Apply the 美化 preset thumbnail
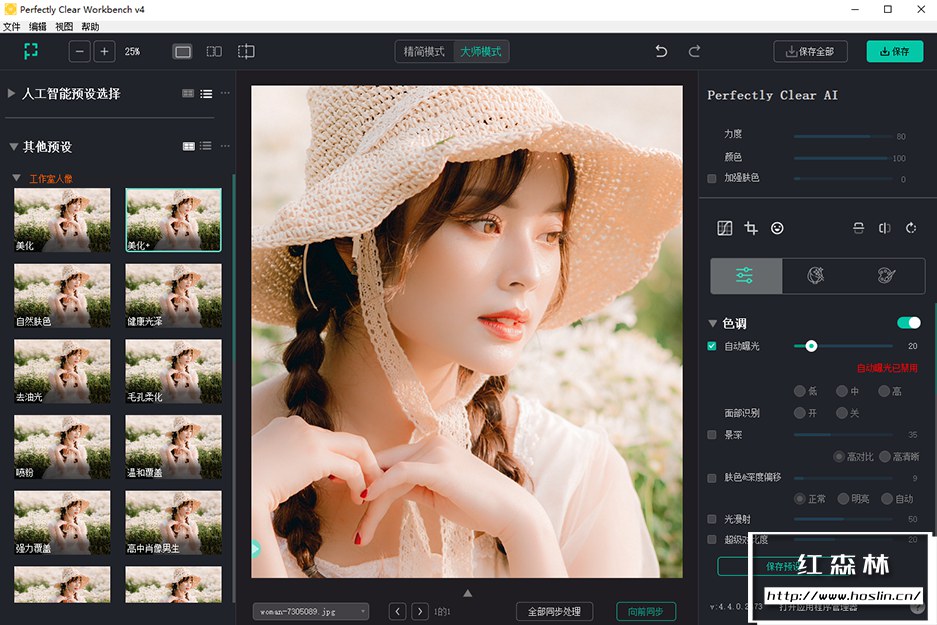The height and width of the screenshot is (625, 937). click(62, 220)
